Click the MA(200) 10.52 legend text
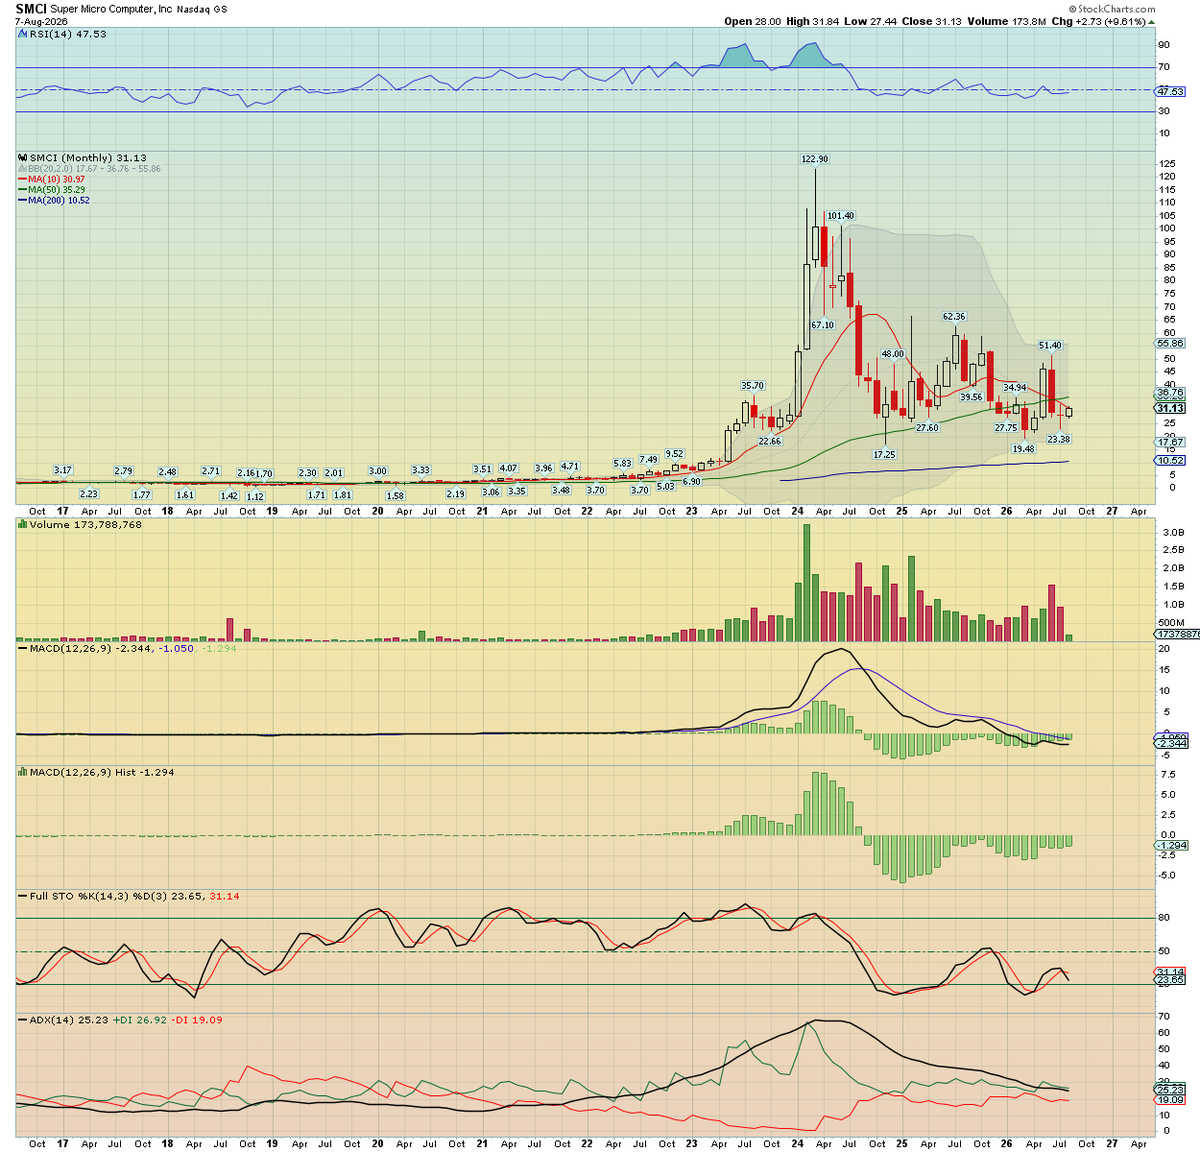The height and width of the screenshot is (1152, 1200). (59, 200)
